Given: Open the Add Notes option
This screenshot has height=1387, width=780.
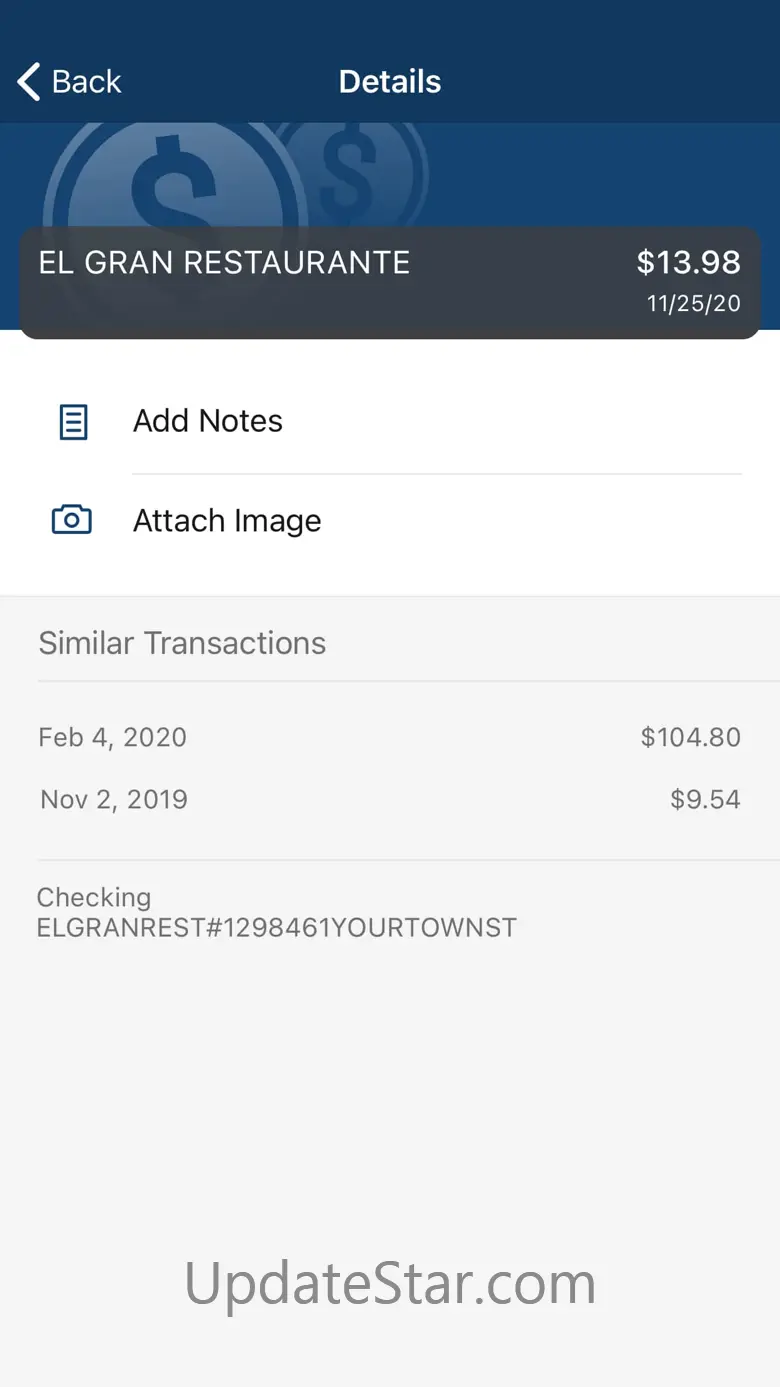Looking at the screenshot, I should coord(208,421).
